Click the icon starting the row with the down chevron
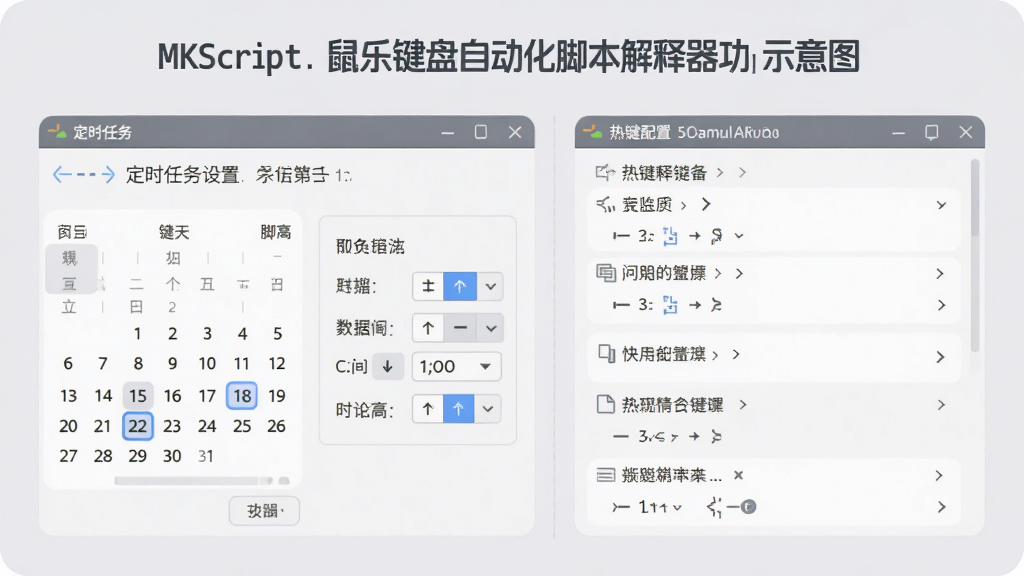The width and height of the screenshot is (1024, 576). coord(605,205)
